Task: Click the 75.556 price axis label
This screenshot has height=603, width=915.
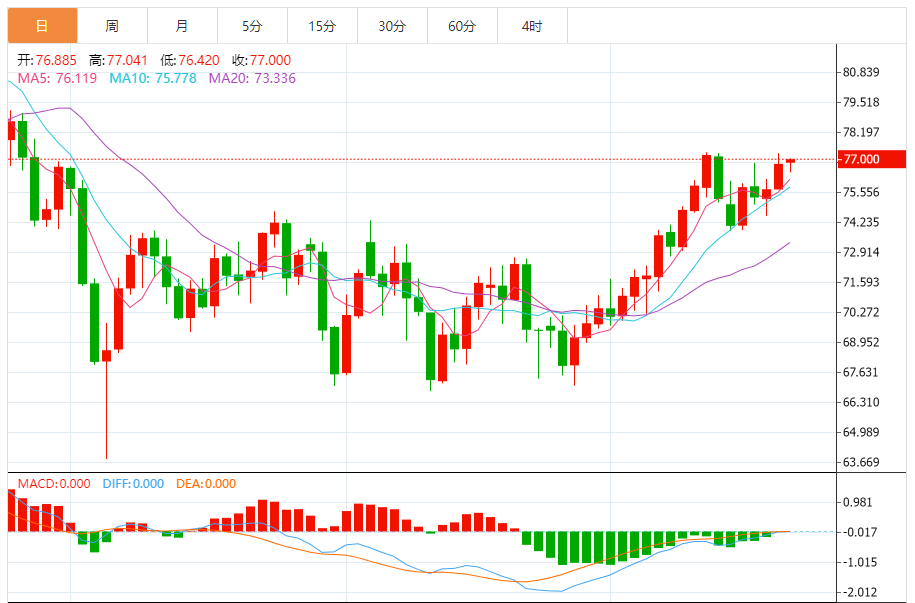Action: click(861, 192)
